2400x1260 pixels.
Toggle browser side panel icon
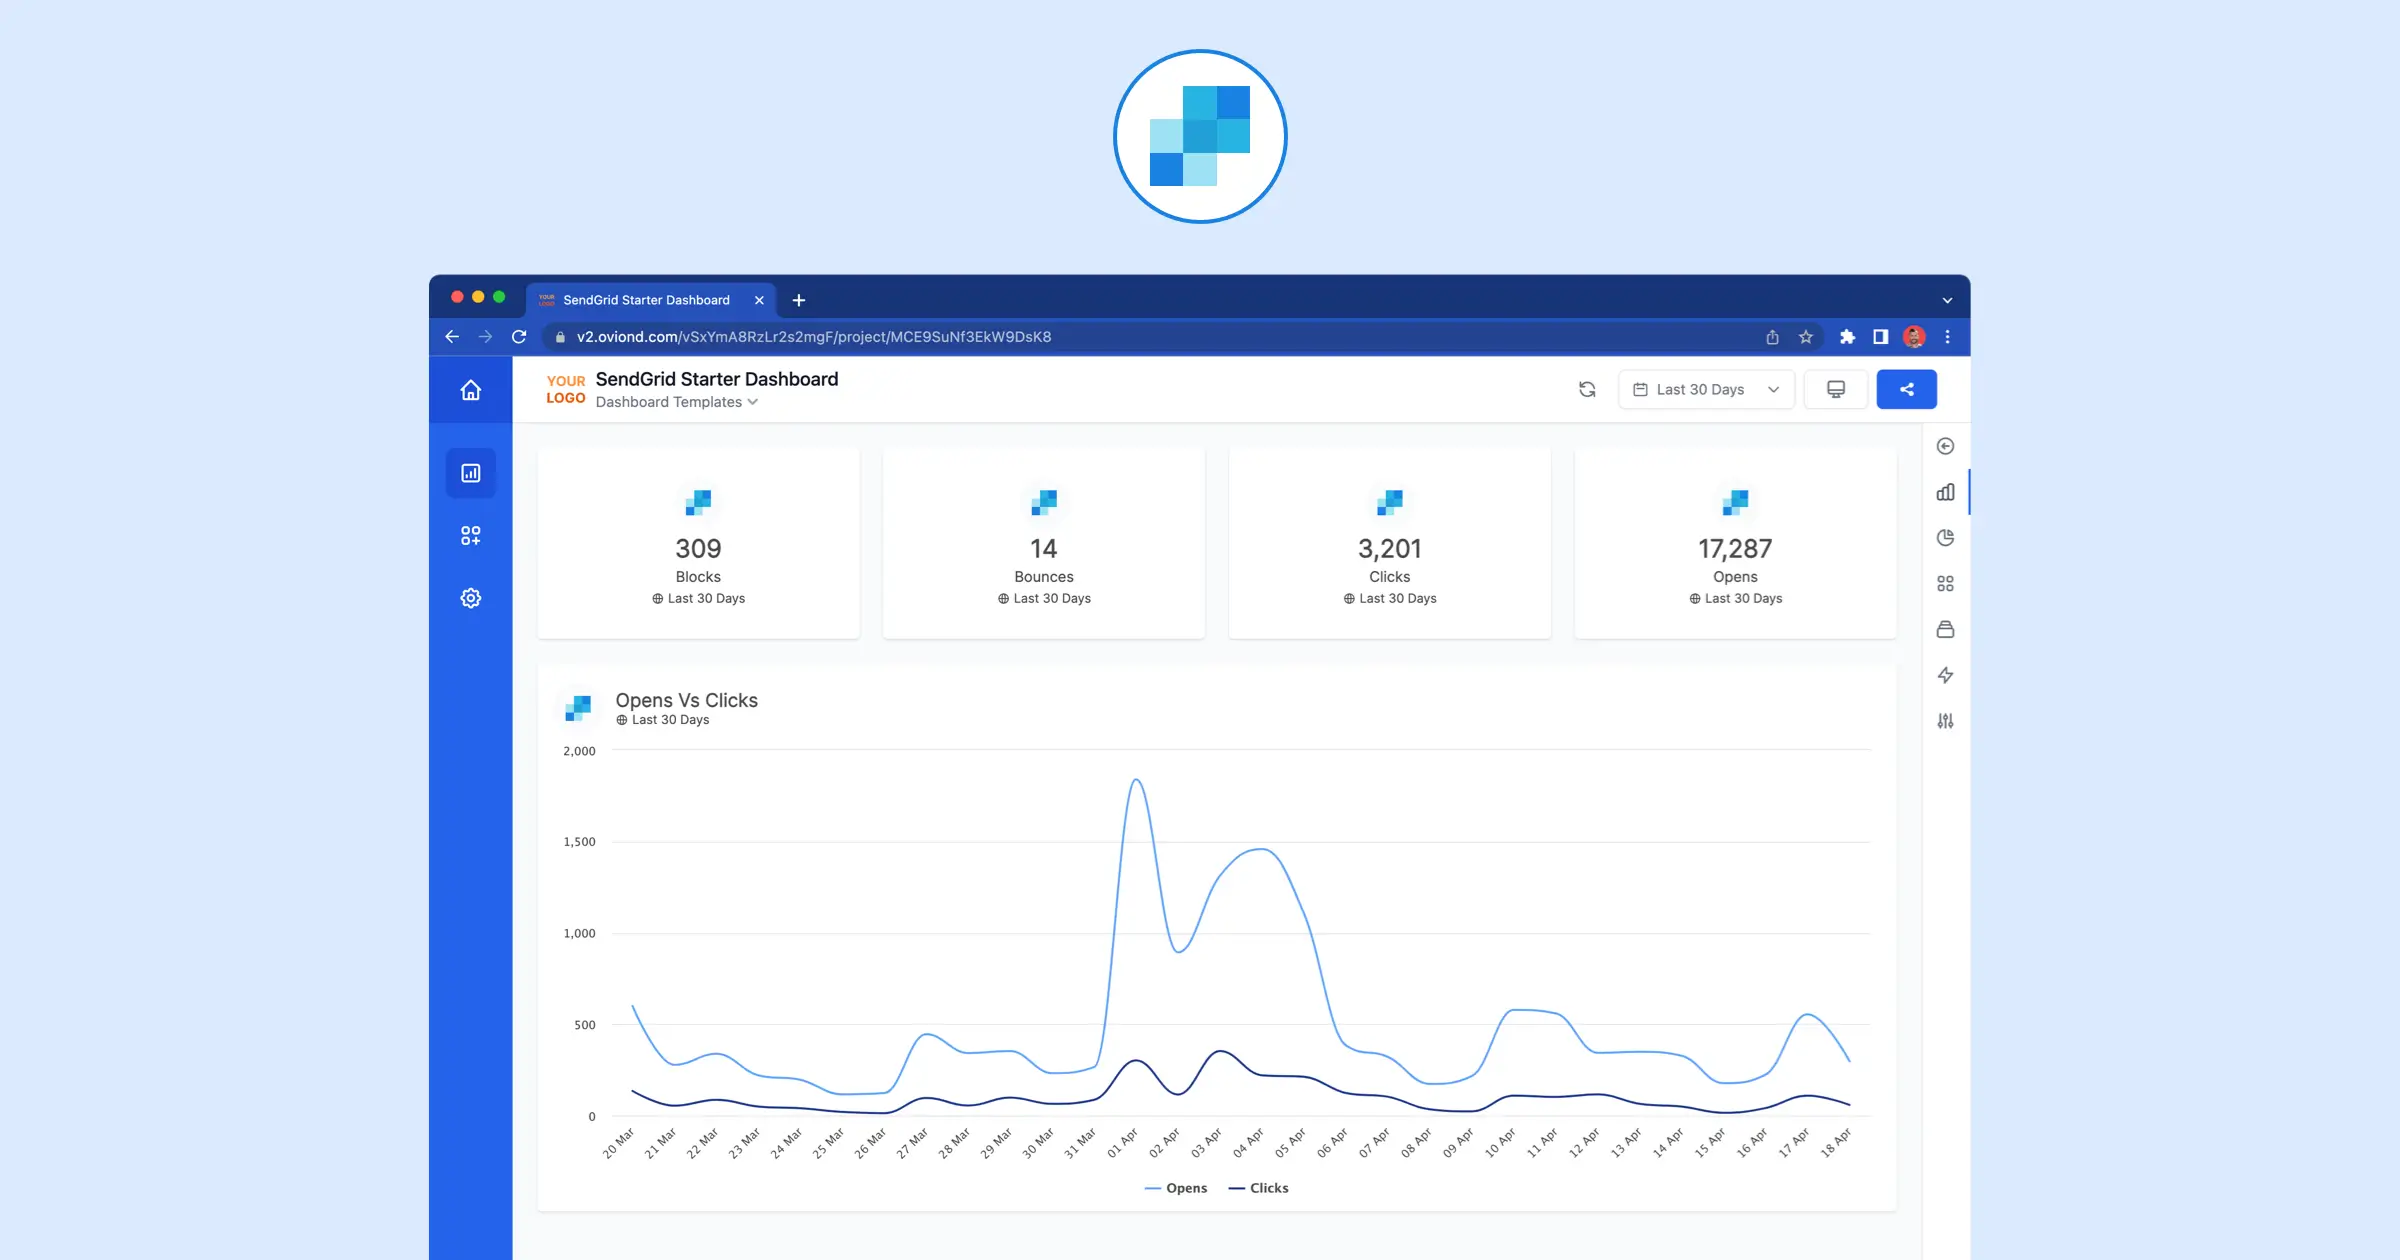click(1880, 337)
